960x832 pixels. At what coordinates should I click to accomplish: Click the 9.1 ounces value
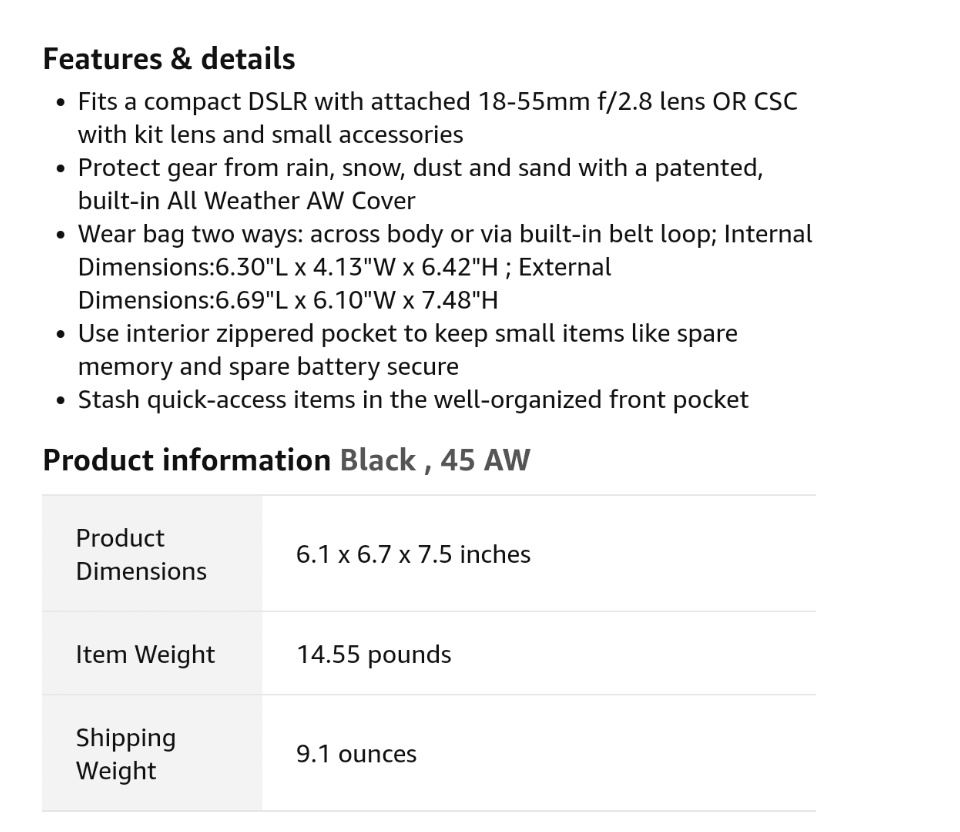[356, 754]
